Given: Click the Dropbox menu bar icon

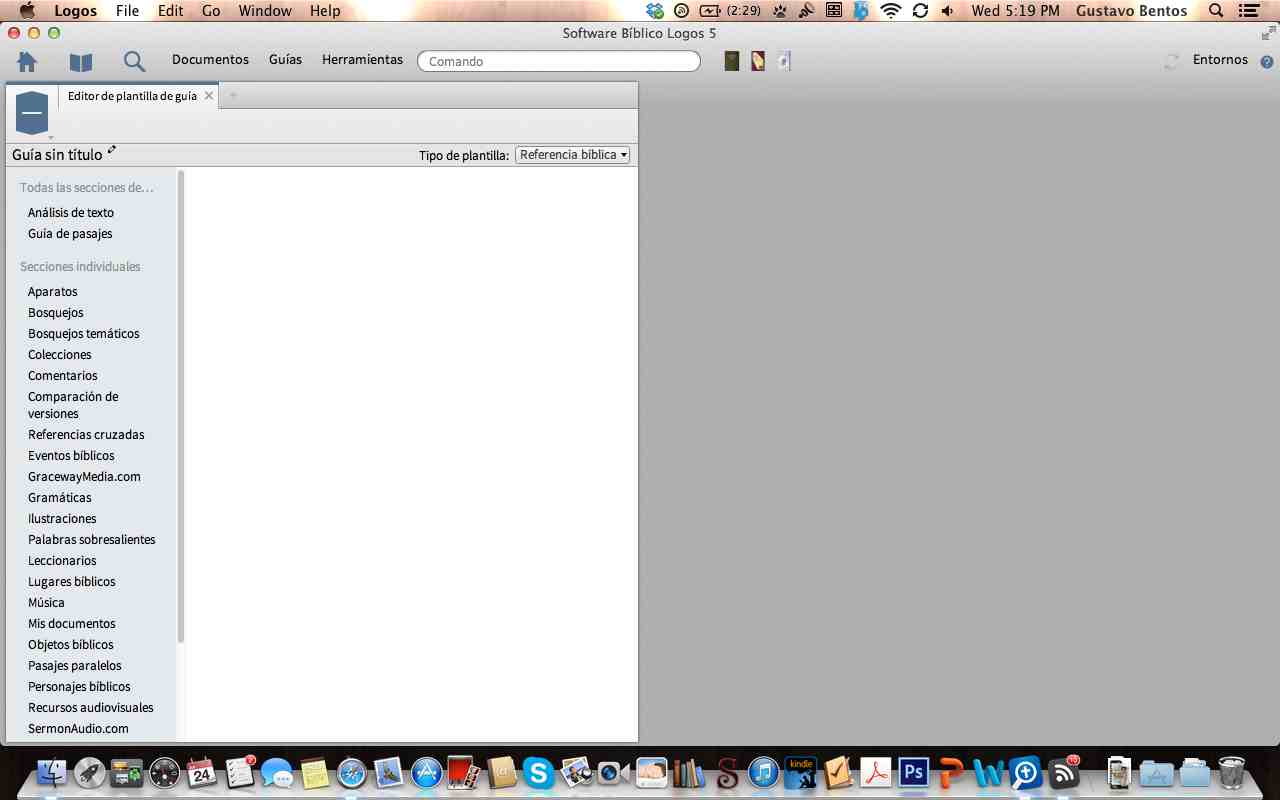Looking at the screenshot, I should [x=655, y=11].
